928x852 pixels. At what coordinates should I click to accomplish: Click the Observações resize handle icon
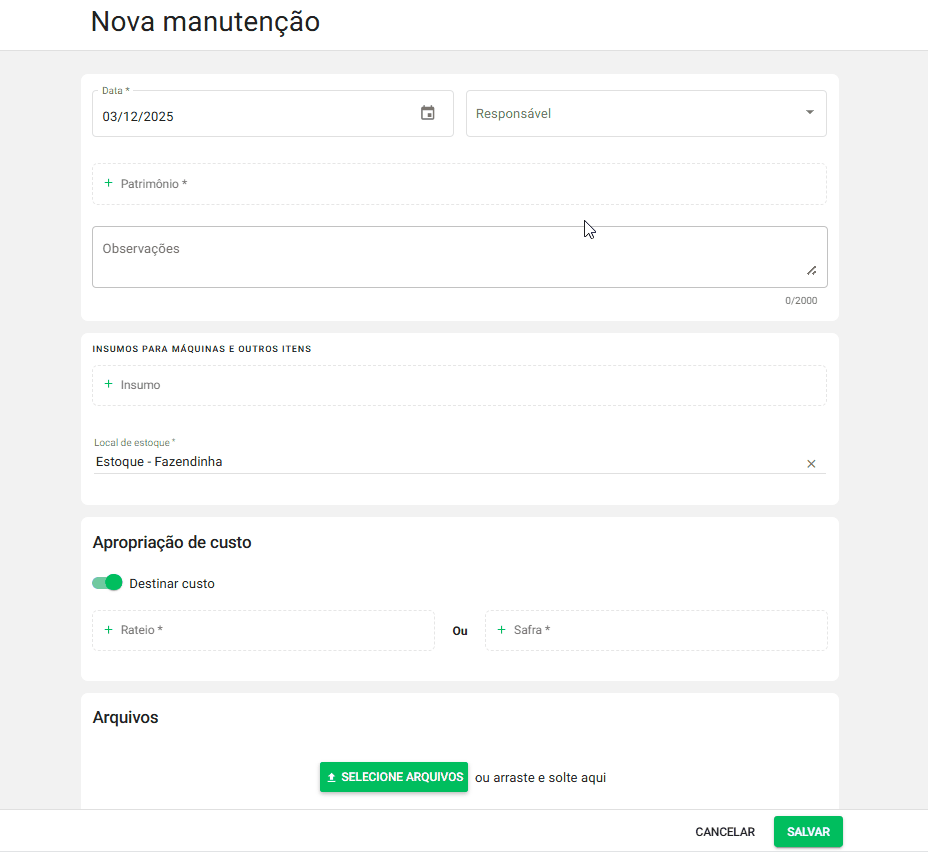[811, 270]
